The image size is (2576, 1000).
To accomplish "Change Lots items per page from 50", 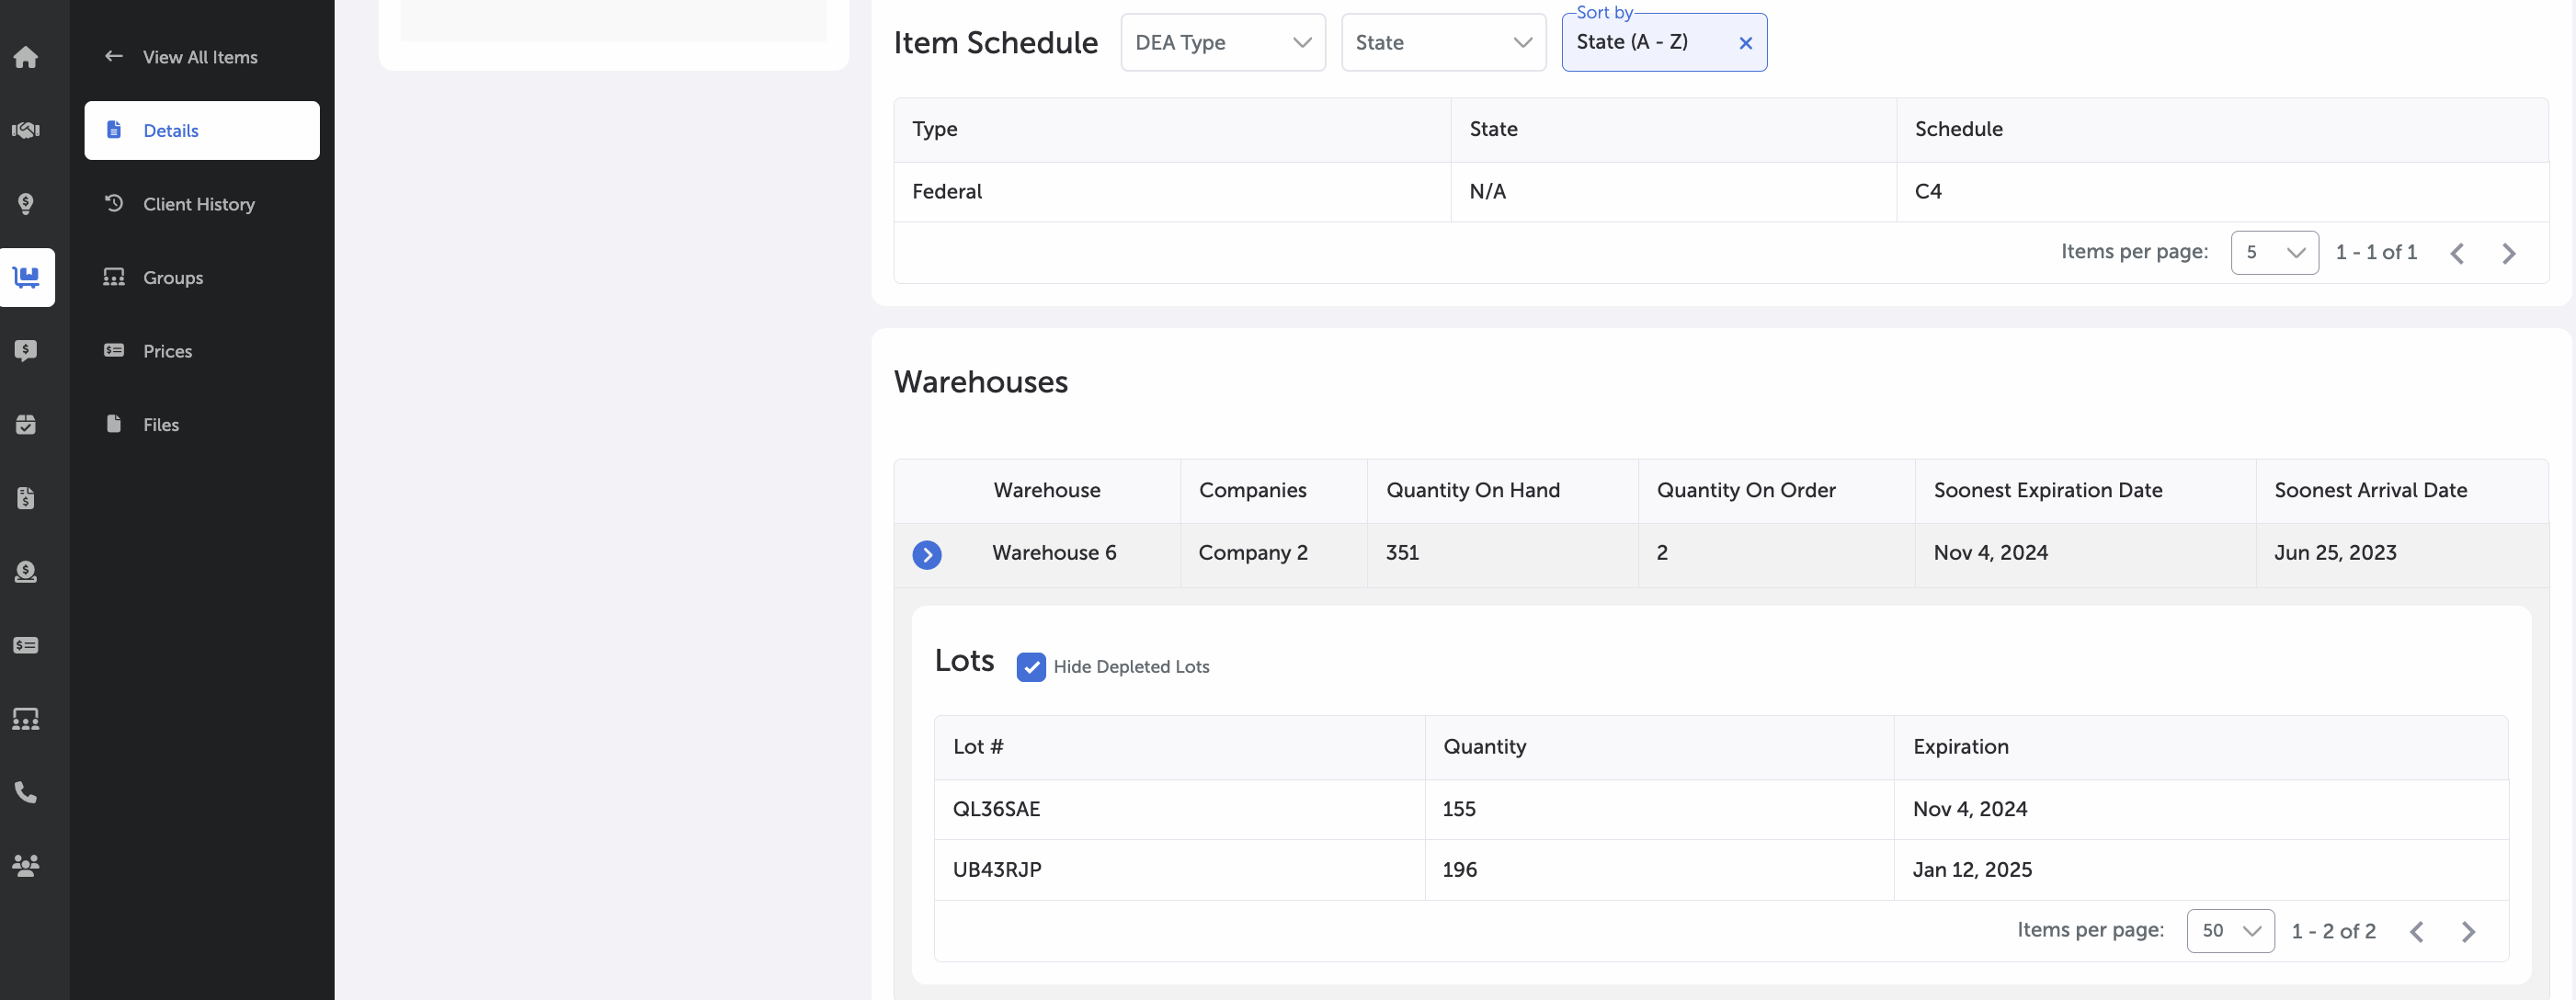I will (x=2230, y=931).
